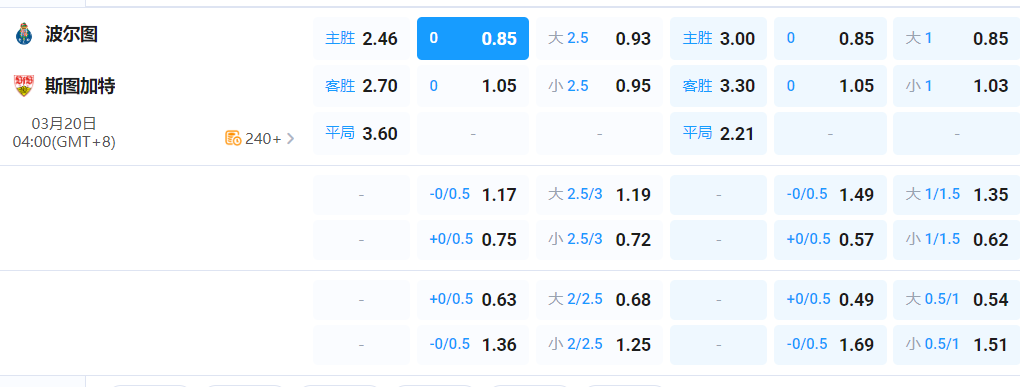Open team name 波尔图

click(72, 34)
